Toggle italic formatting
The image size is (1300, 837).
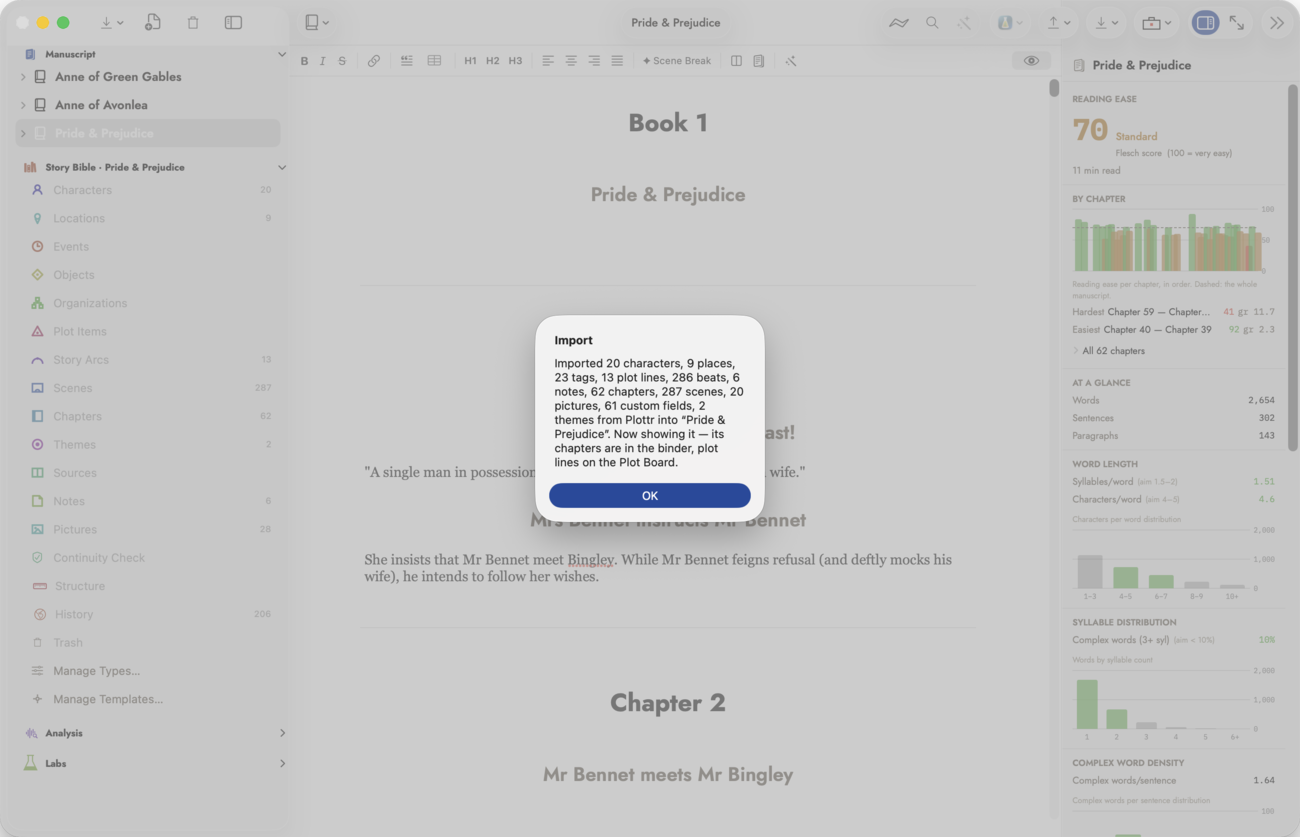(322, 61)
